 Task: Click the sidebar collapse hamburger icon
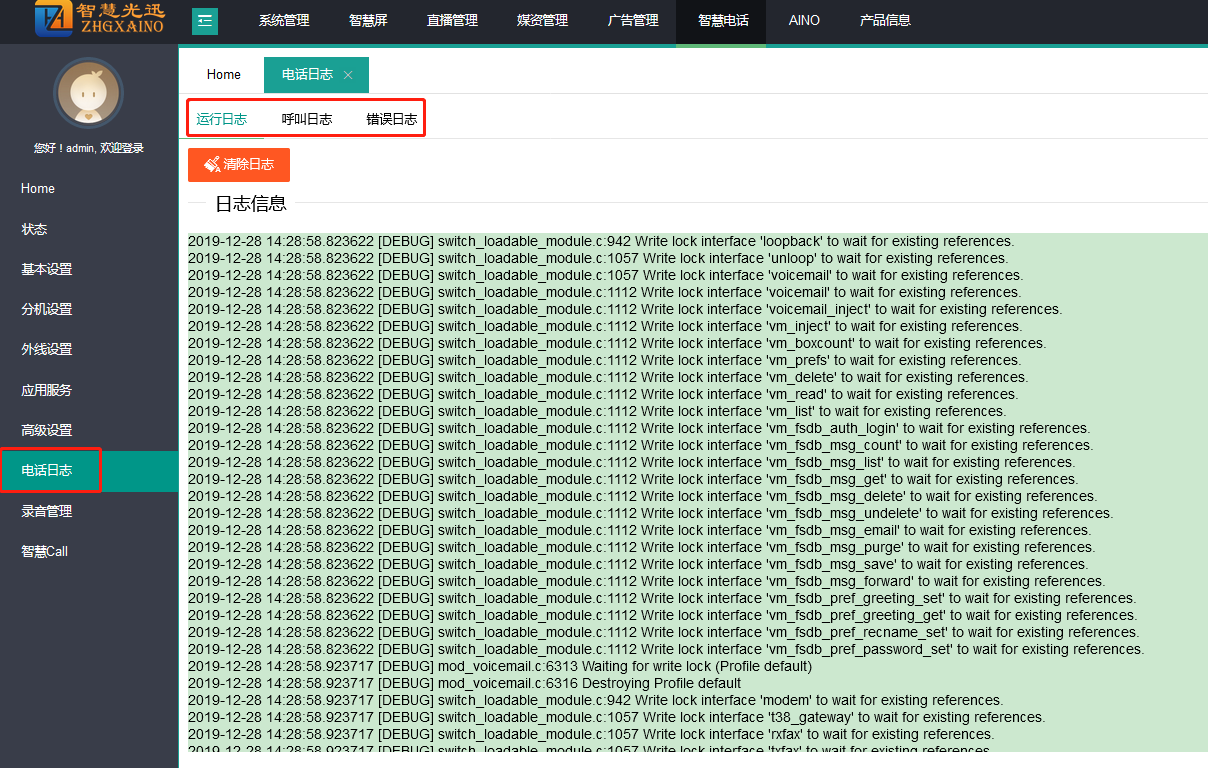204,21
